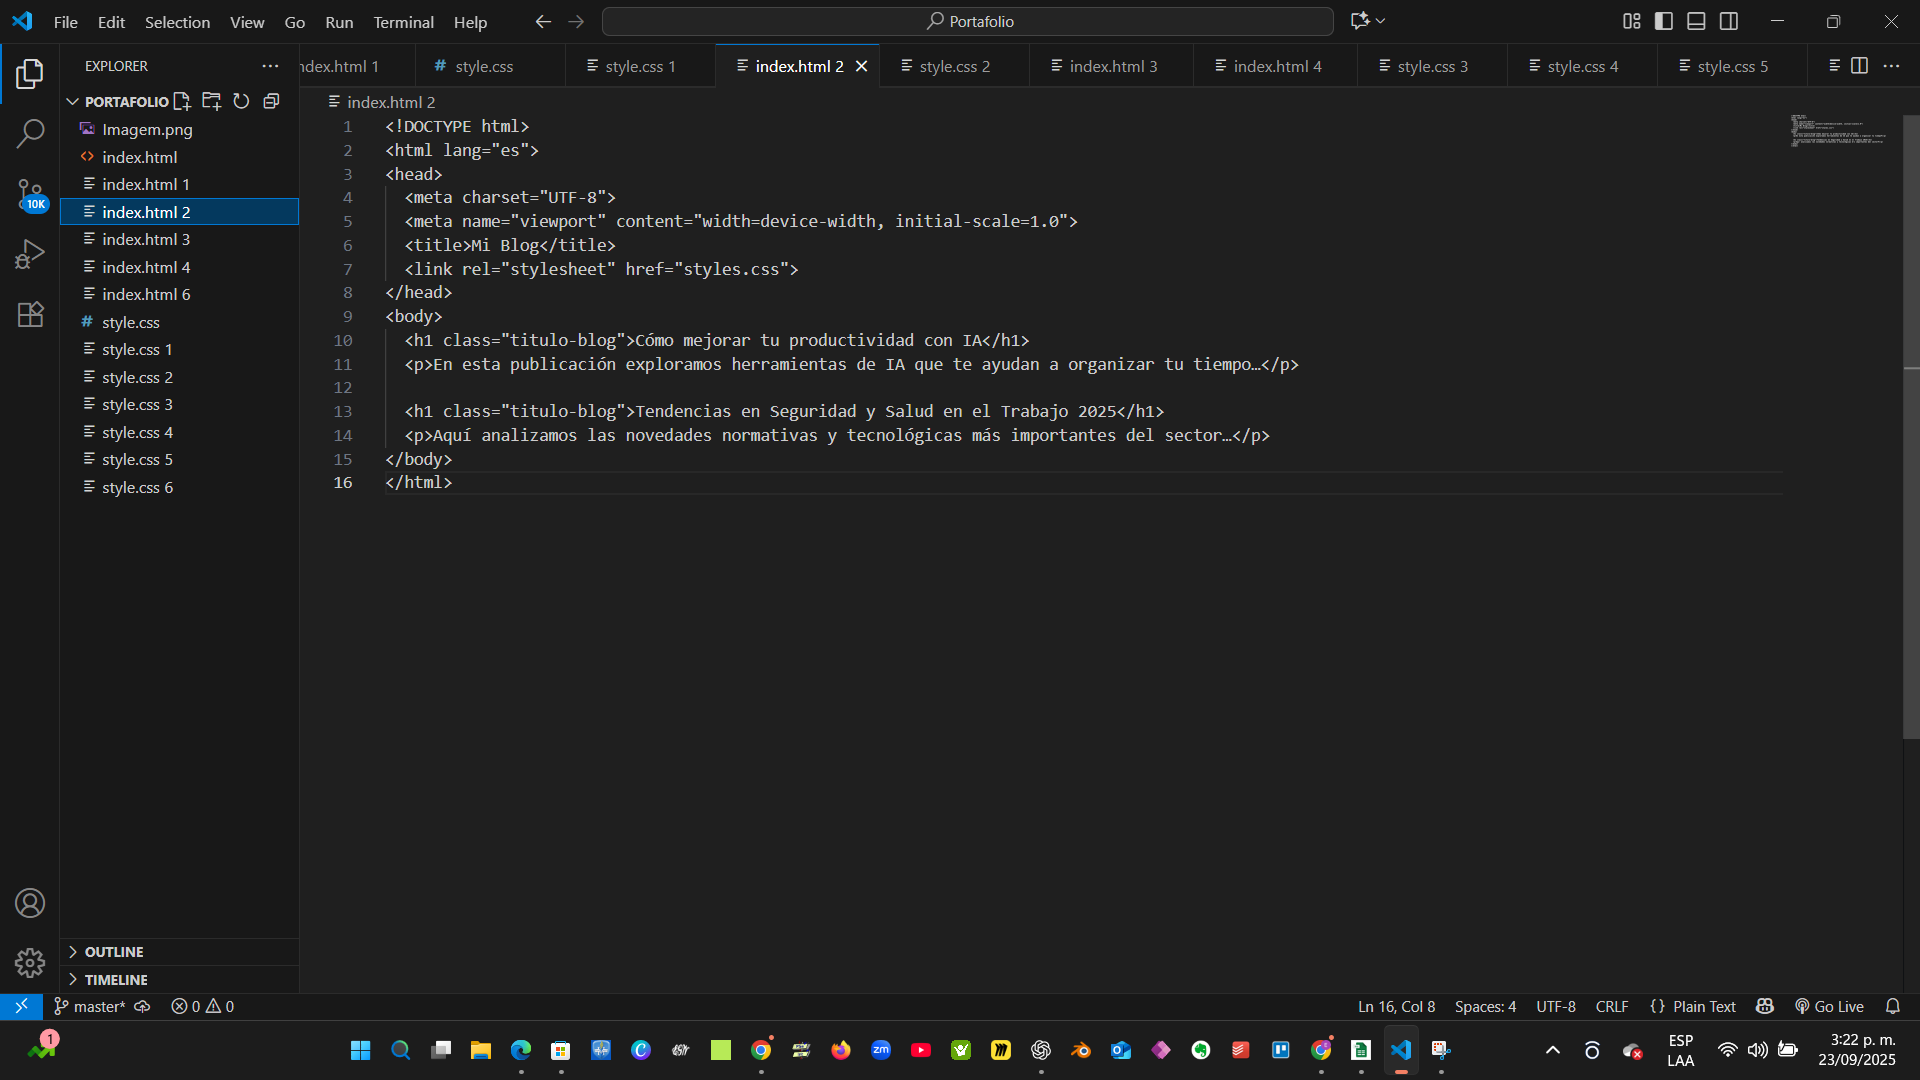Click Go Live button

coord(1829,1006)
